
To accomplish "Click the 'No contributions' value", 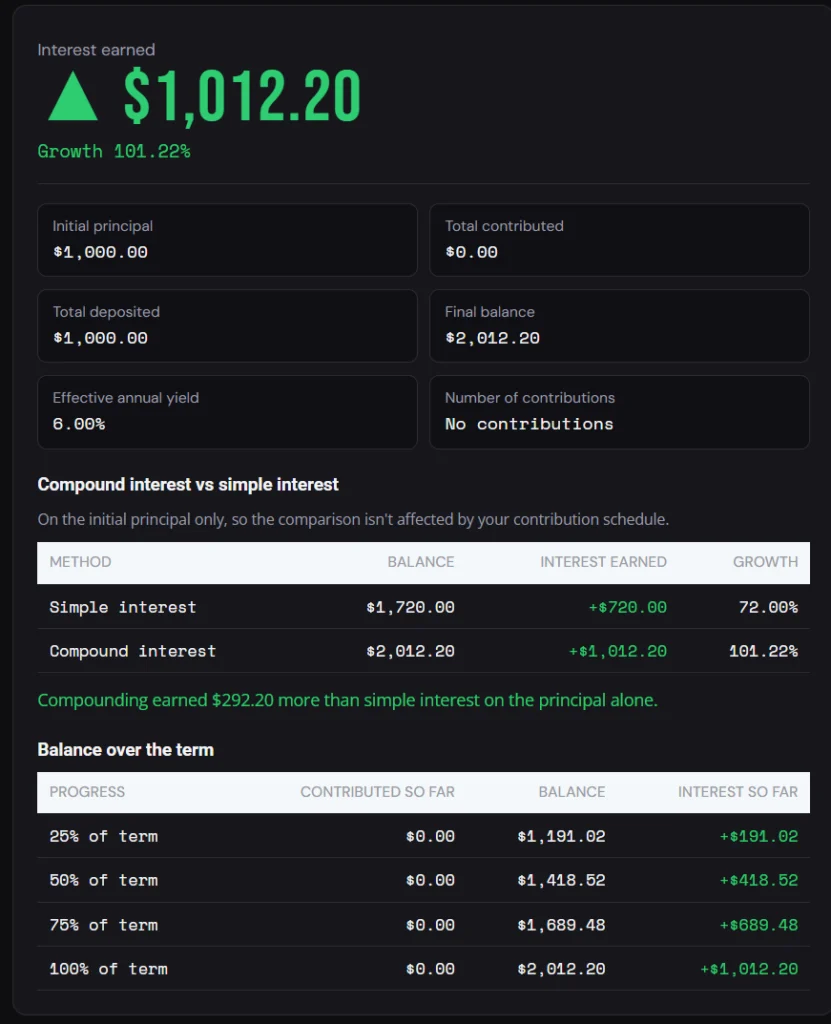I will [x=529, y=424].
